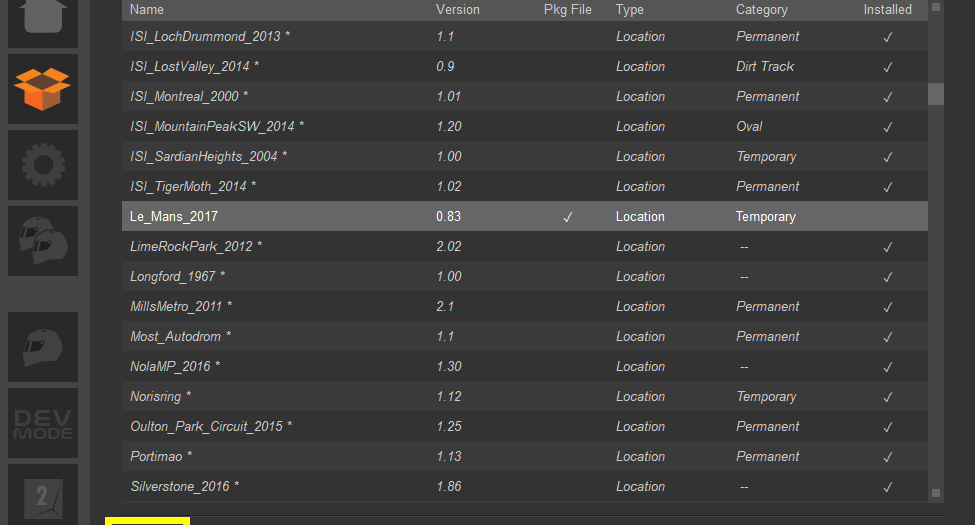975x525 pixels.
Task: Select Most_Autodrom track row
Action: click(525, 336)
